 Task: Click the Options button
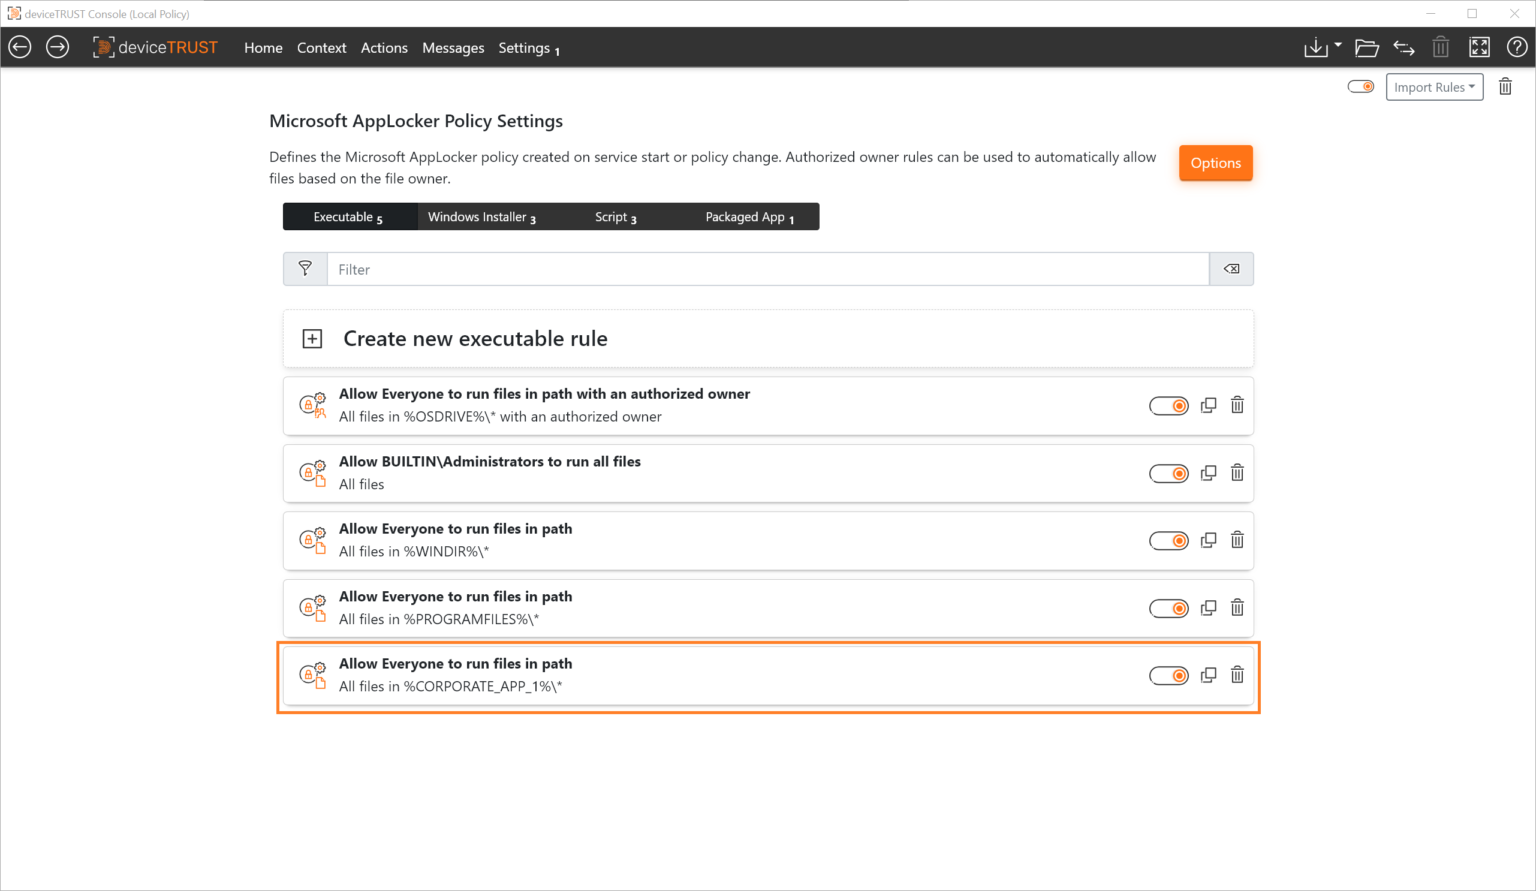1215,162
